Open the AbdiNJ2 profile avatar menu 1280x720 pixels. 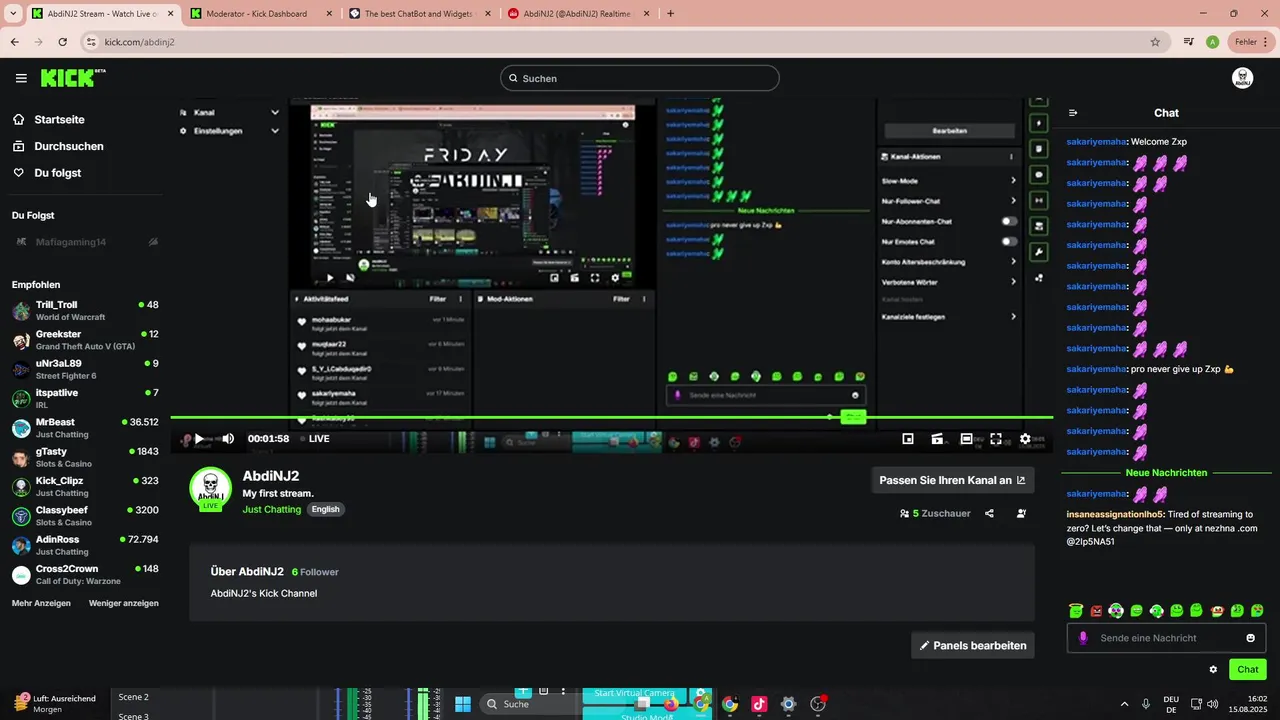point(1243,78)
